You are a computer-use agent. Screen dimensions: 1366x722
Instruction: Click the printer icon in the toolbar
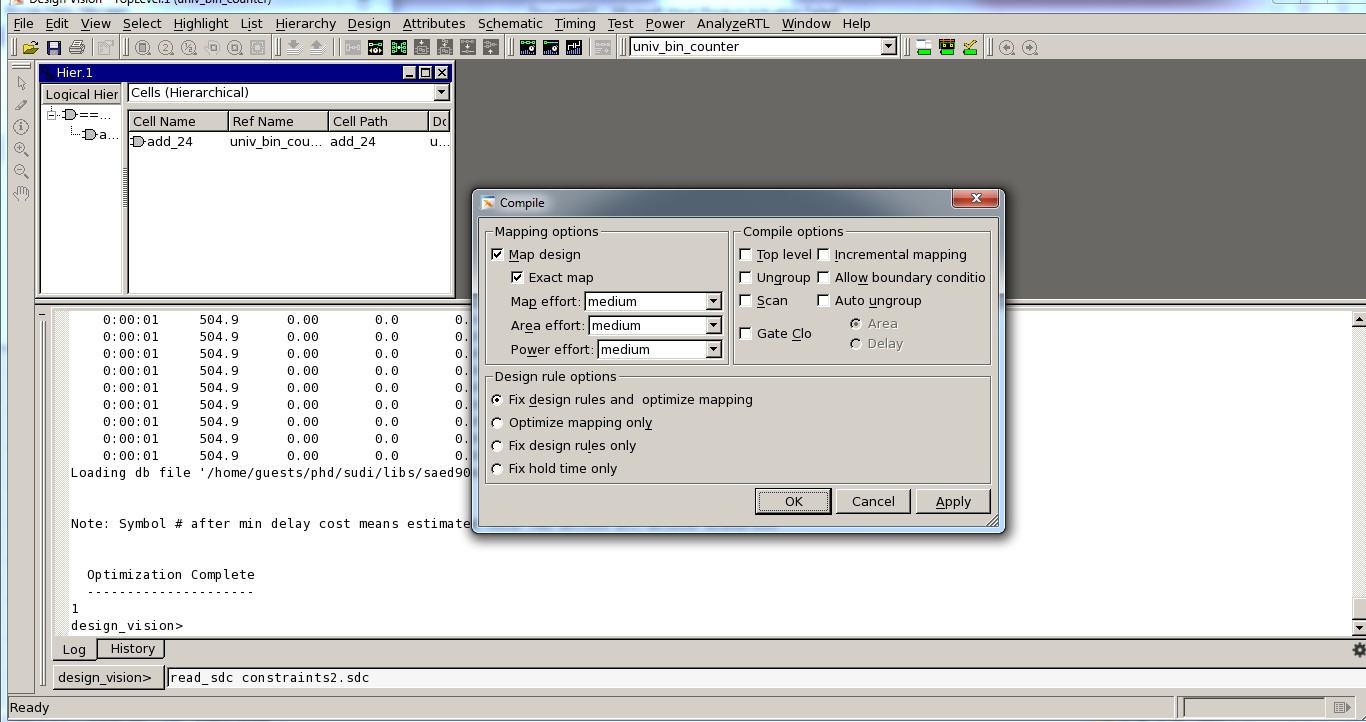77,47
